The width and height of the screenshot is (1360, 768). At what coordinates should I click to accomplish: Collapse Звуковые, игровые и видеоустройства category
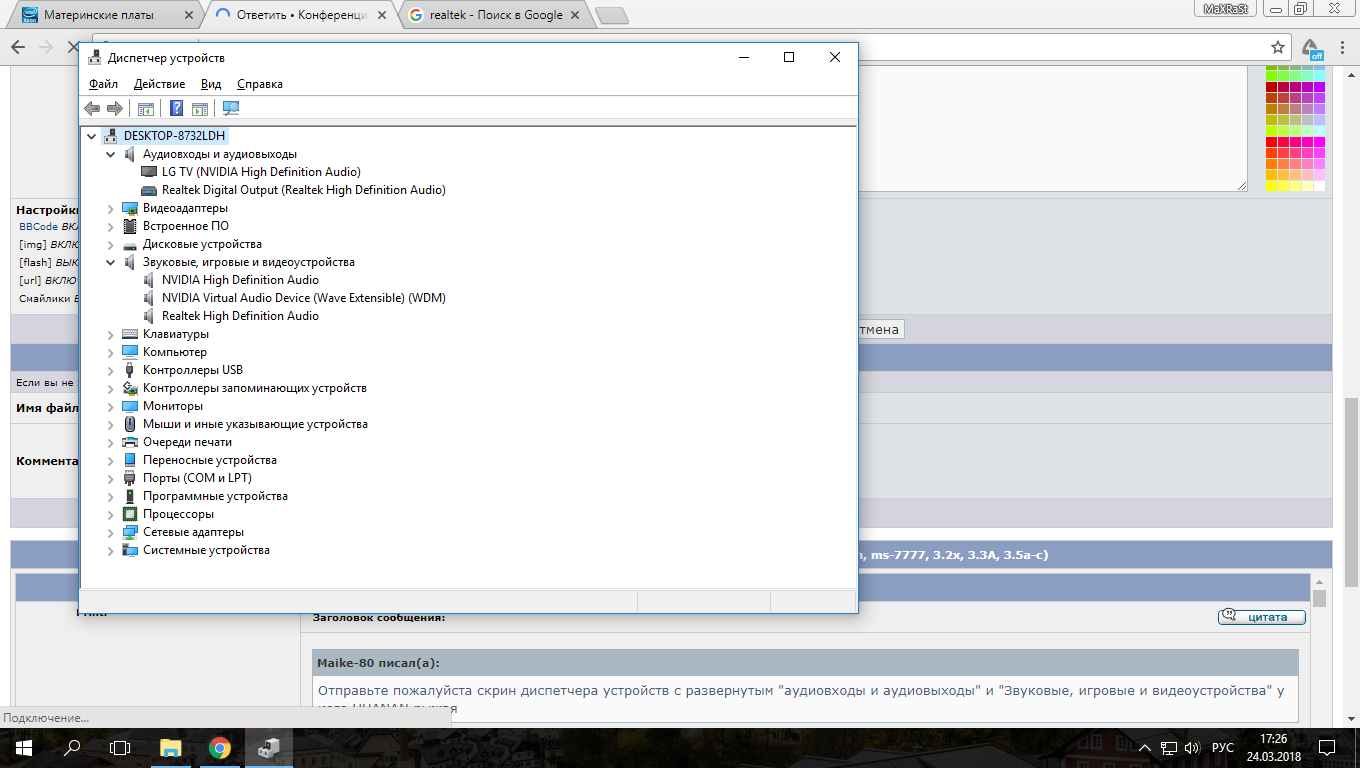tap(111, 262)
